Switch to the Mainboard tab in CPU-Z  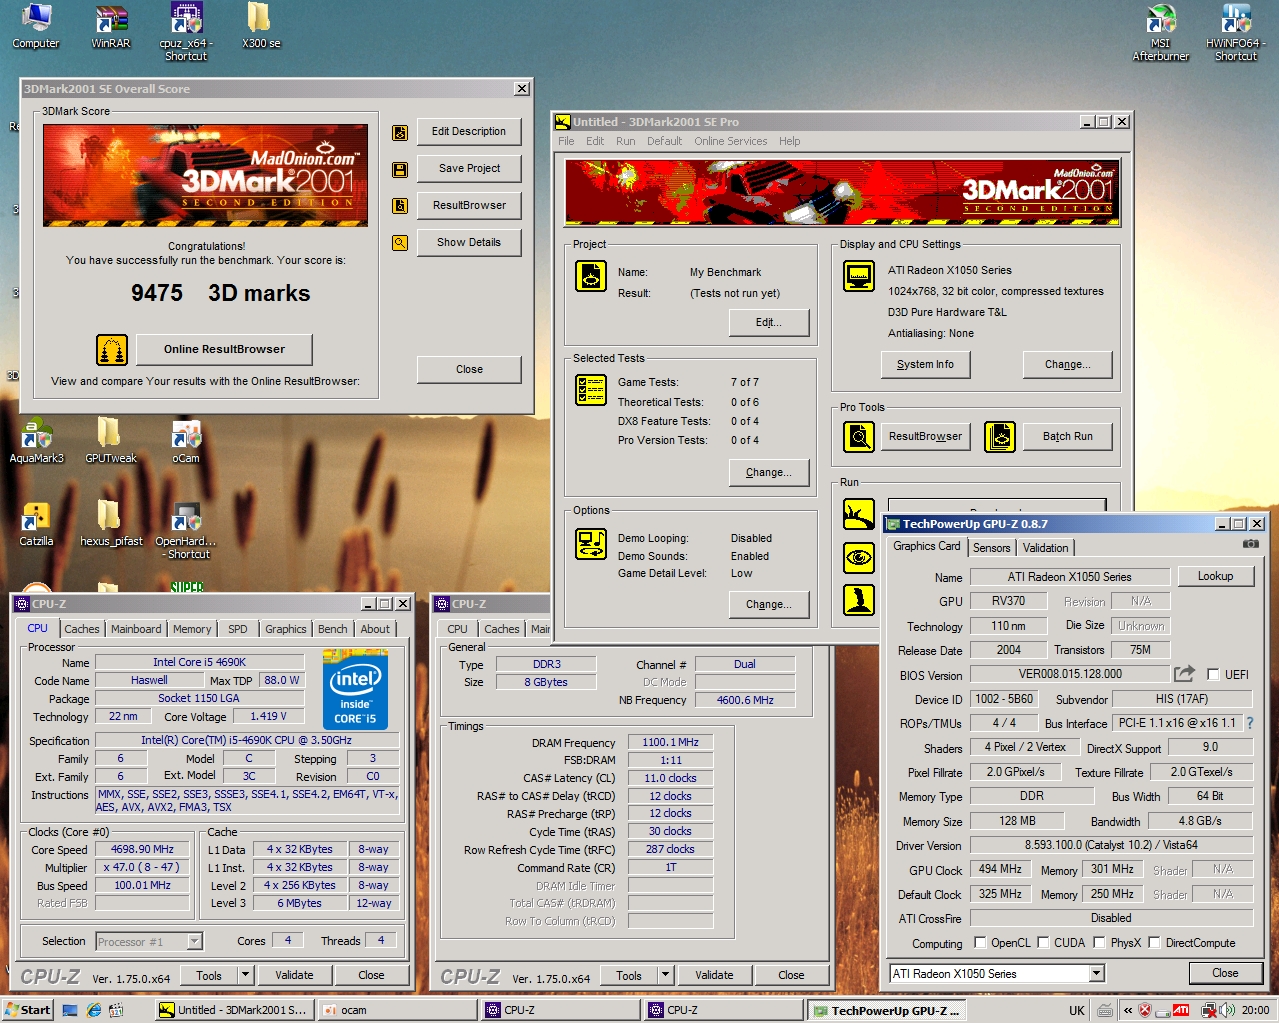coord(136,629)
